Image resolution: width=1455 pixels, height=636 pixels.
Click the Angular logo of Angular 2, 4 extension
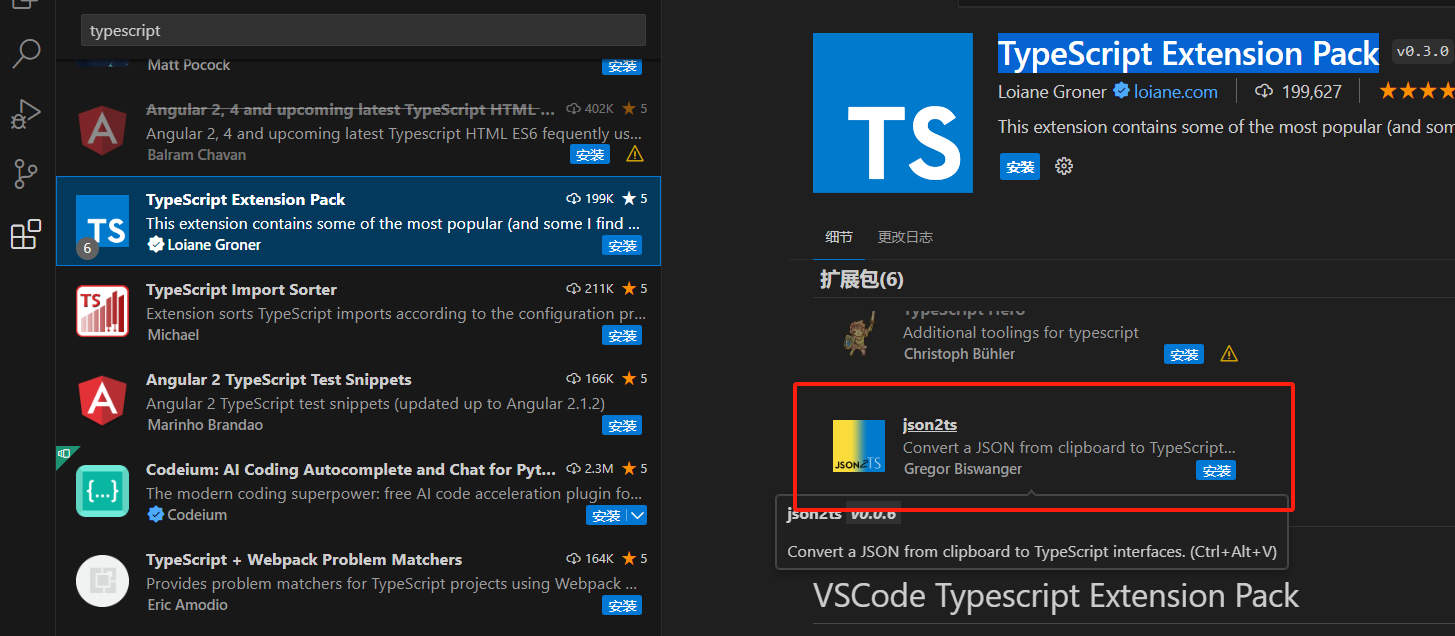(x=103, y=130)
